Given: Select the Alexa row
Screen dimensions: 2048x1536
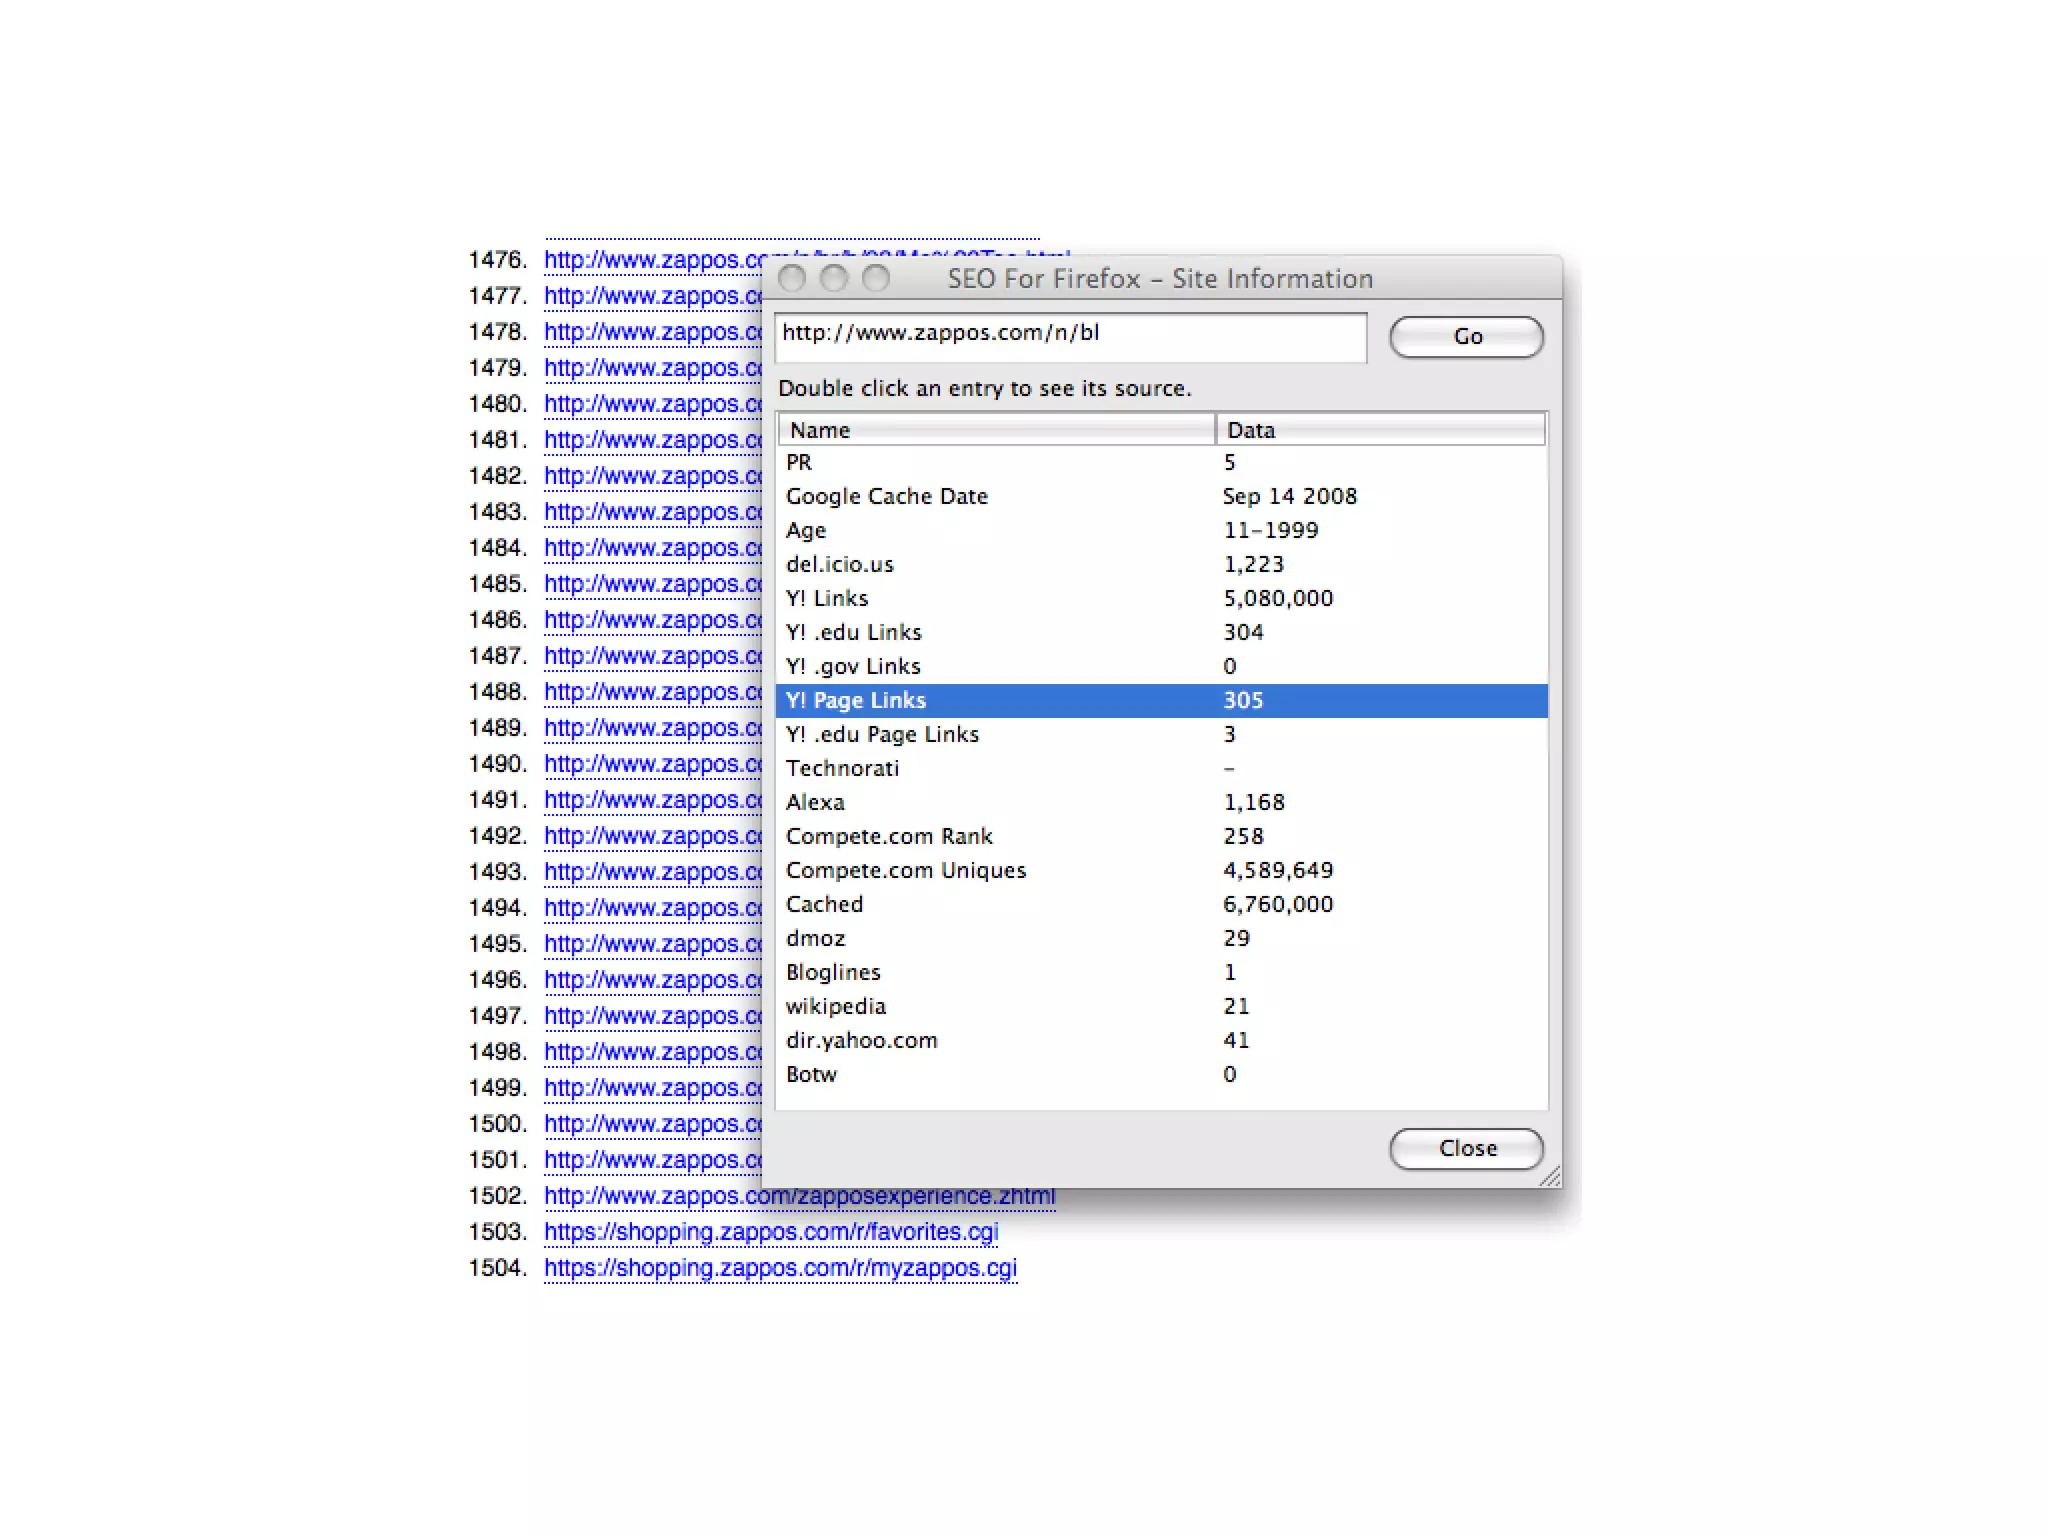Looking at the screenshot, I should [1160, 803].
